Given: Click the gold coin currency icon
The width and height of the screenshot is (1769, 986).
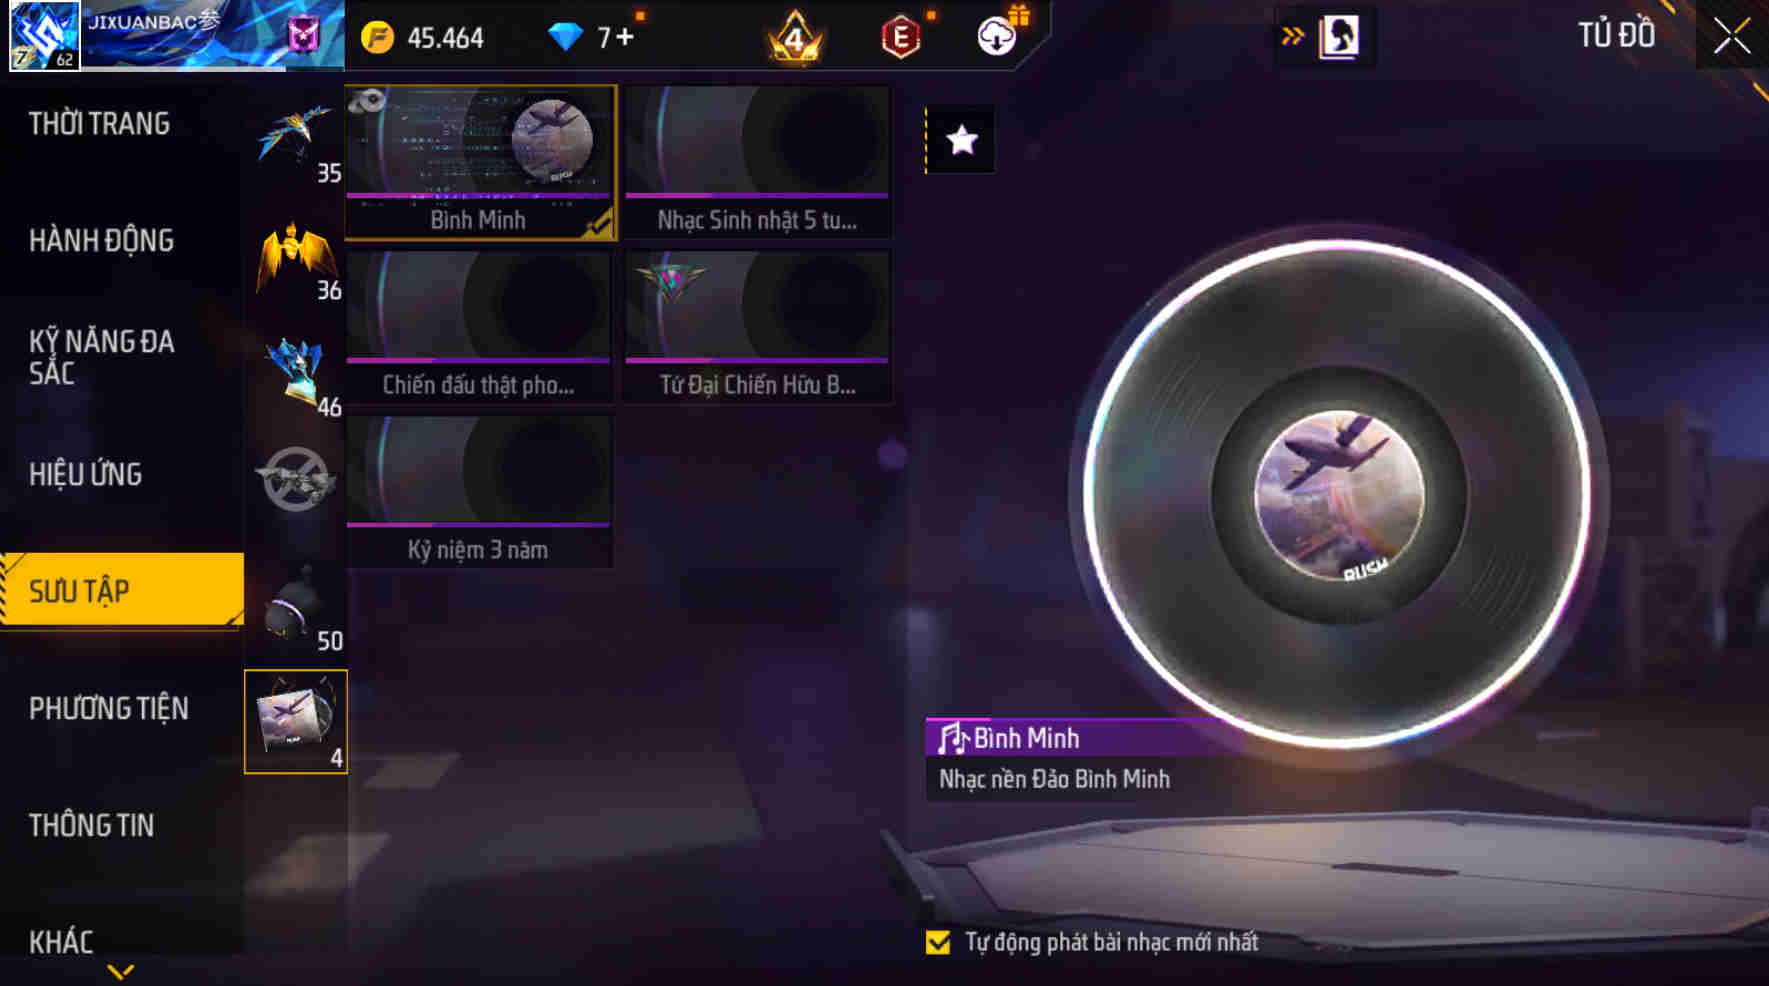Looking at the screenshot, I should tap(378, 38).
